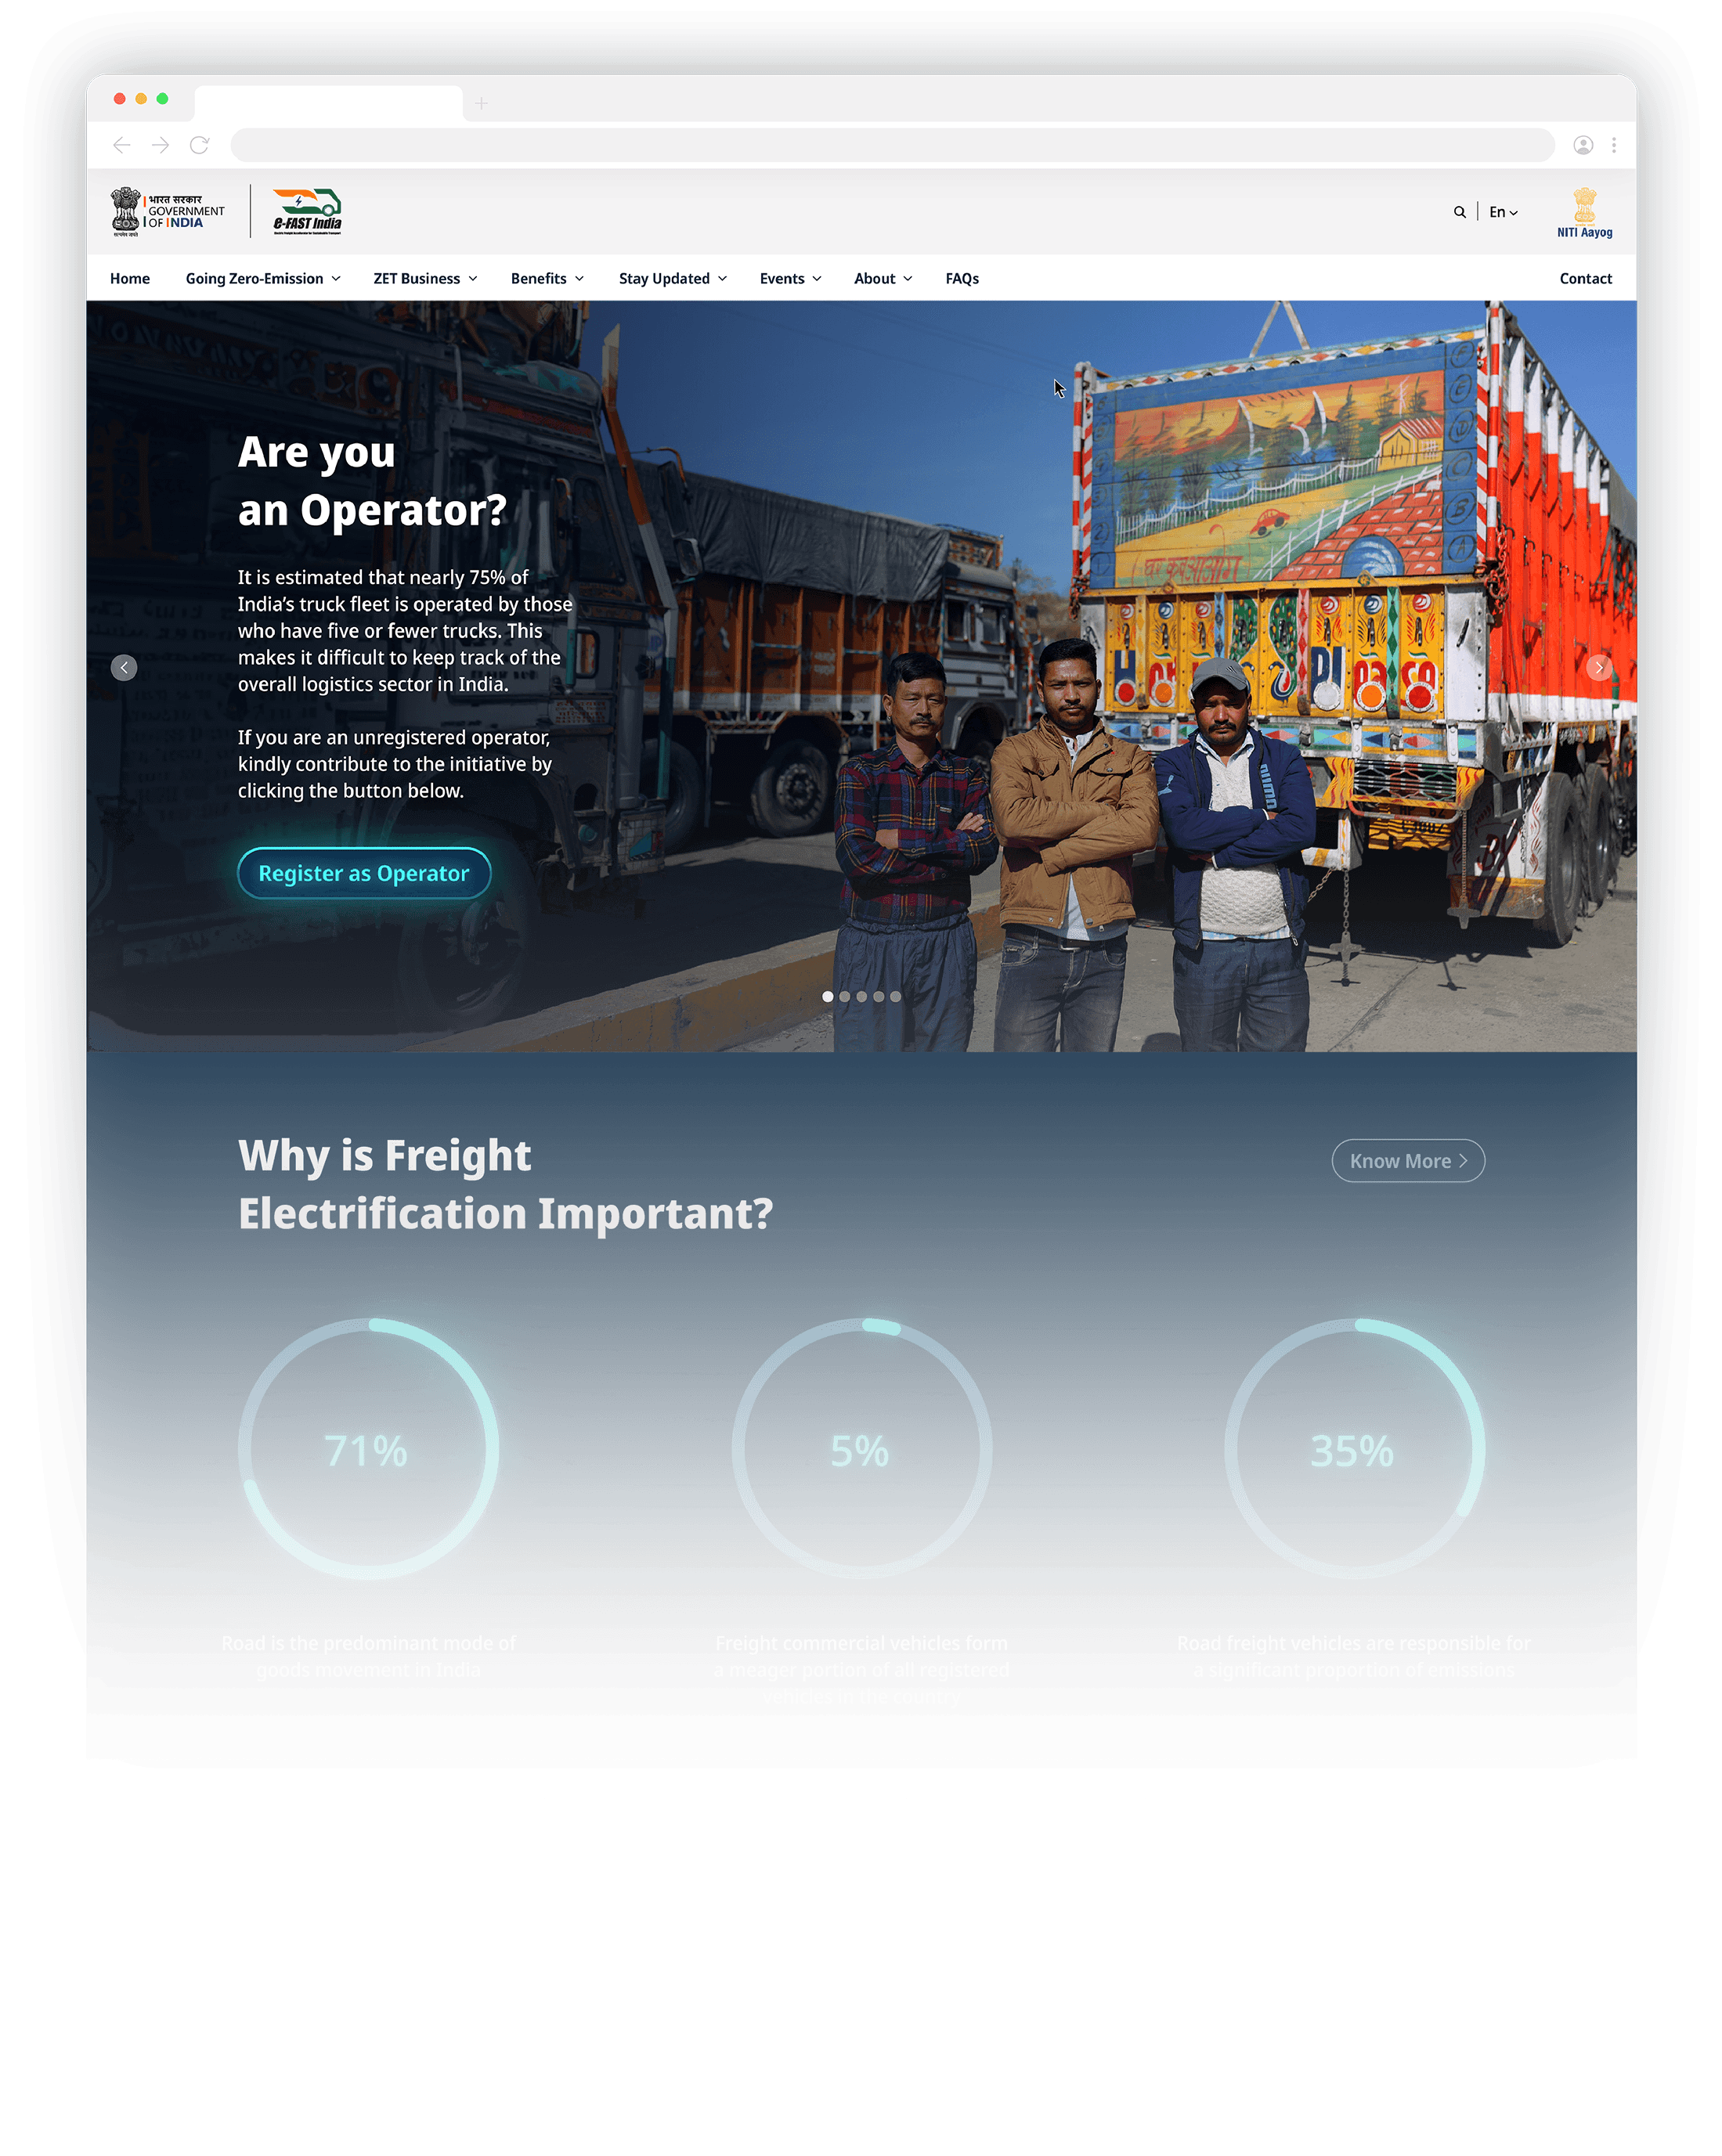1722x2156 pixels.
Task: Open the En language dropdown
Action: 1502,212
